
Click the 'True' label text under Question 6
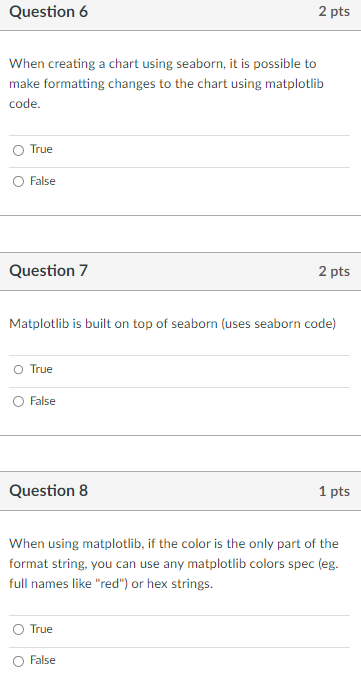pos(41,149)
